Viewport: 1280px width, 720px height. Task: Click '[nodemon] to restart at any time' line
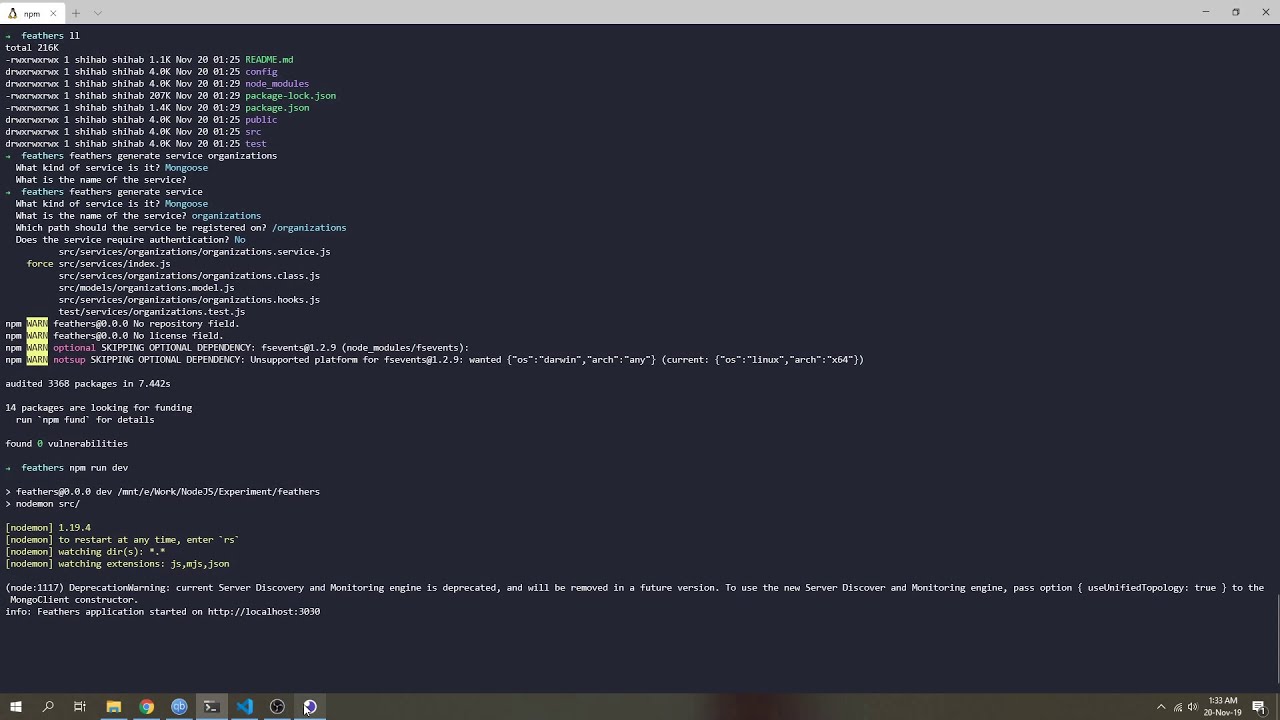122,540
